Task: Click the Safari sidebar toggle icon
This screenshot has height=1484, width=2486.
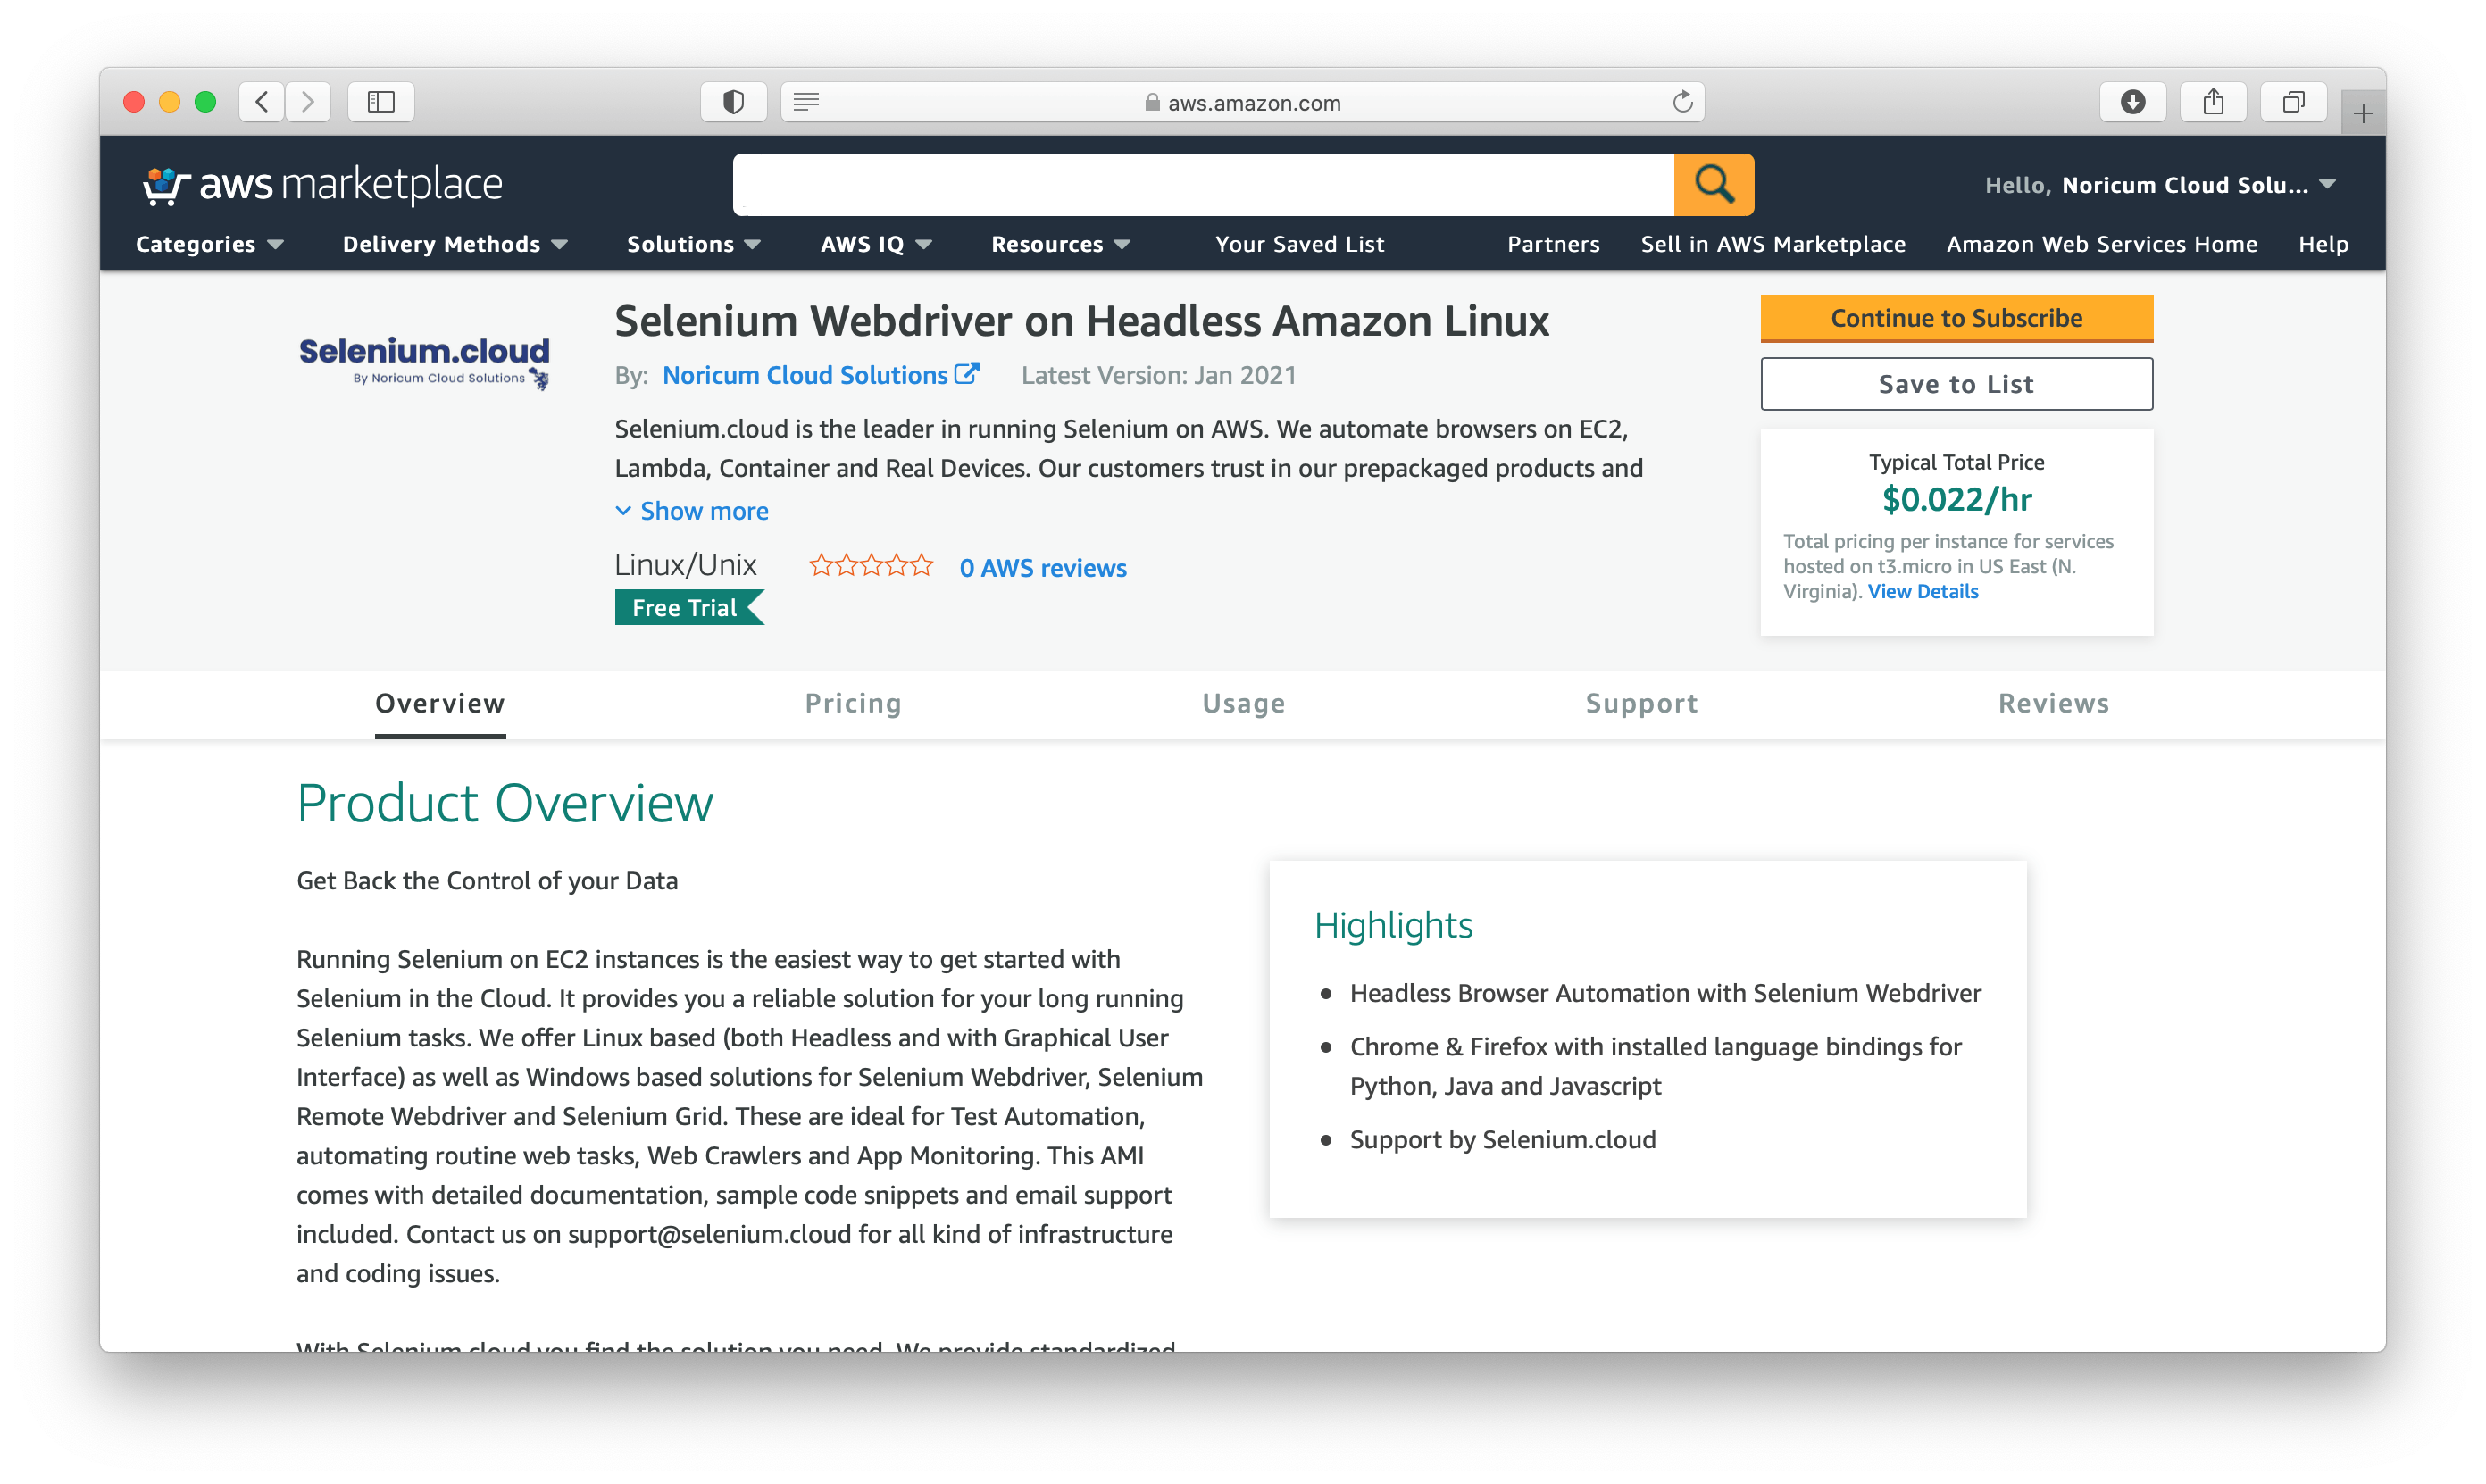Action: point(381,102)
